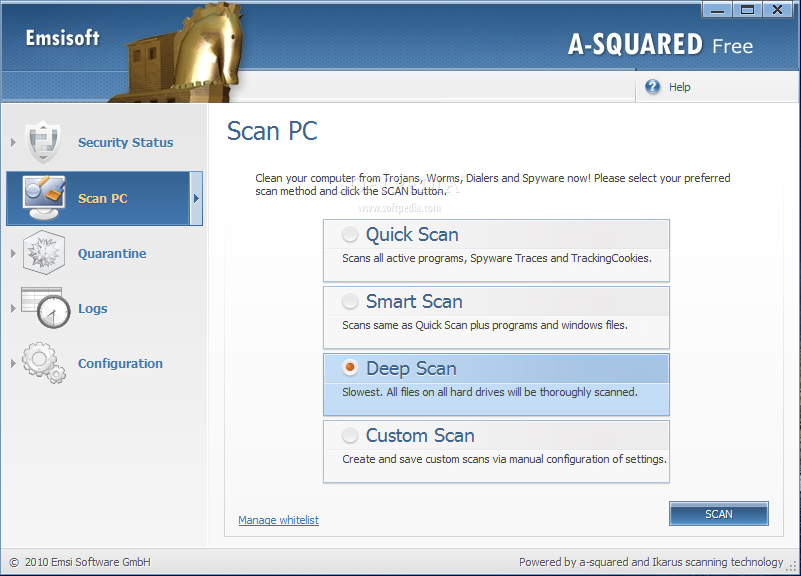Click the Trojan horse logo
This screenshot has width=801, height=576.
click(182, 50)
